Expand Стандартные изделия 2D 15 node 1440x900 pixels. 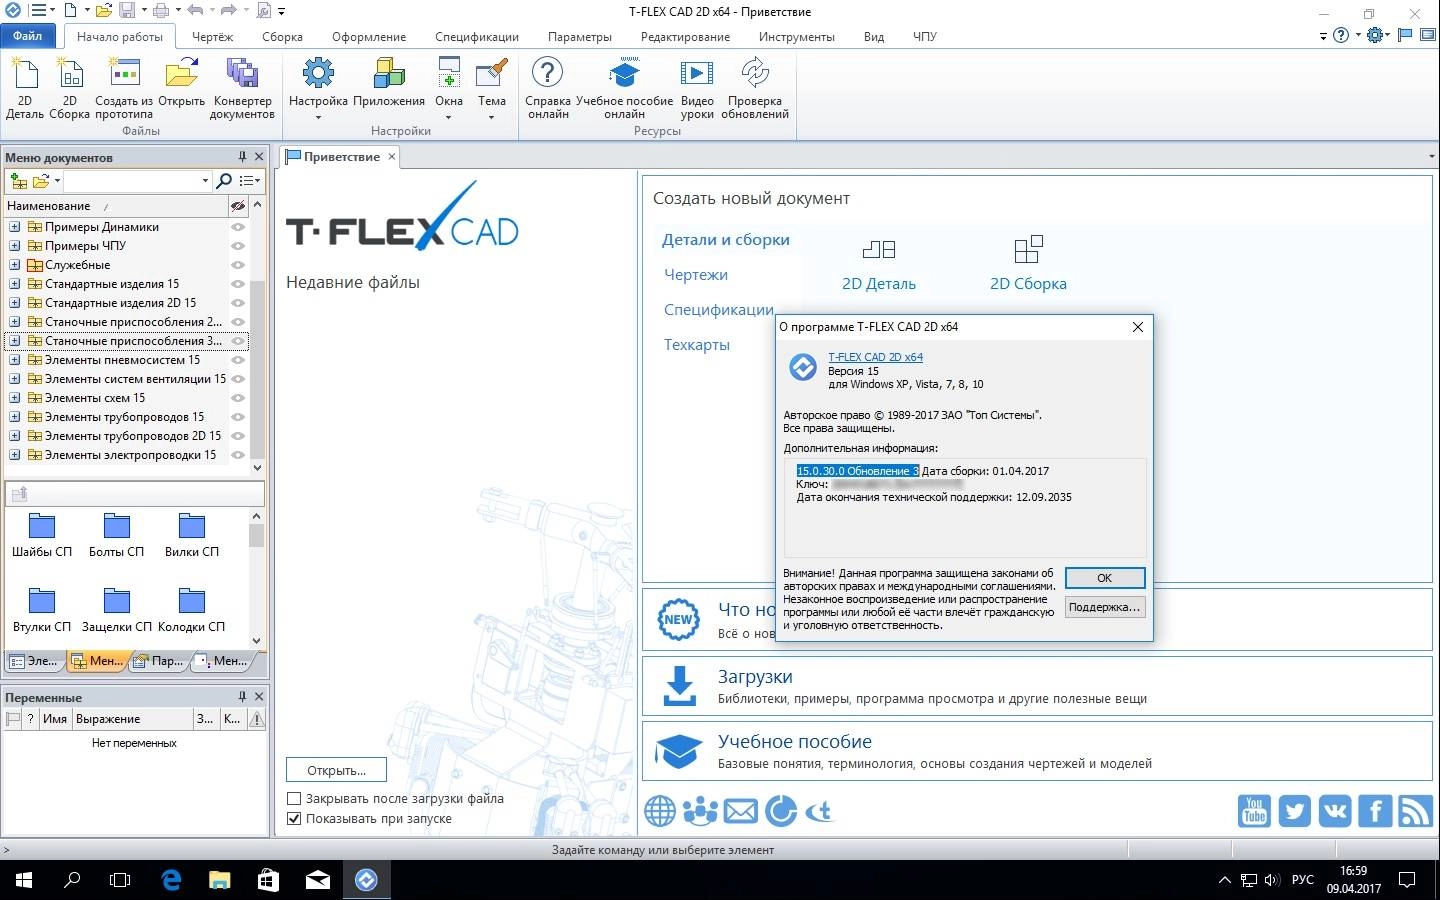pos(15,303)
